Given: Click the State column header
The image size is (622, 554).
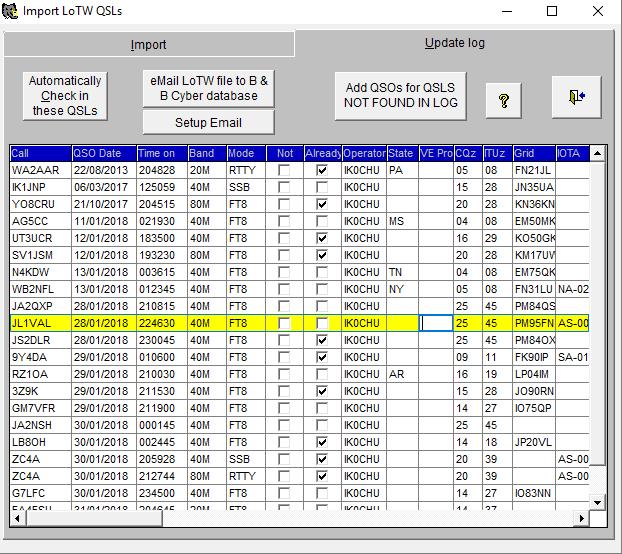Looking at the screenshot, I should click(x=403, y=153).
